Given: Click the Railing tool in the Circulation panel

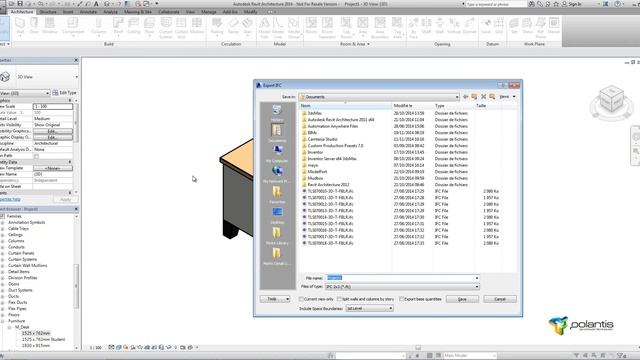Looking at the screenshot, I should coord(217,27).
